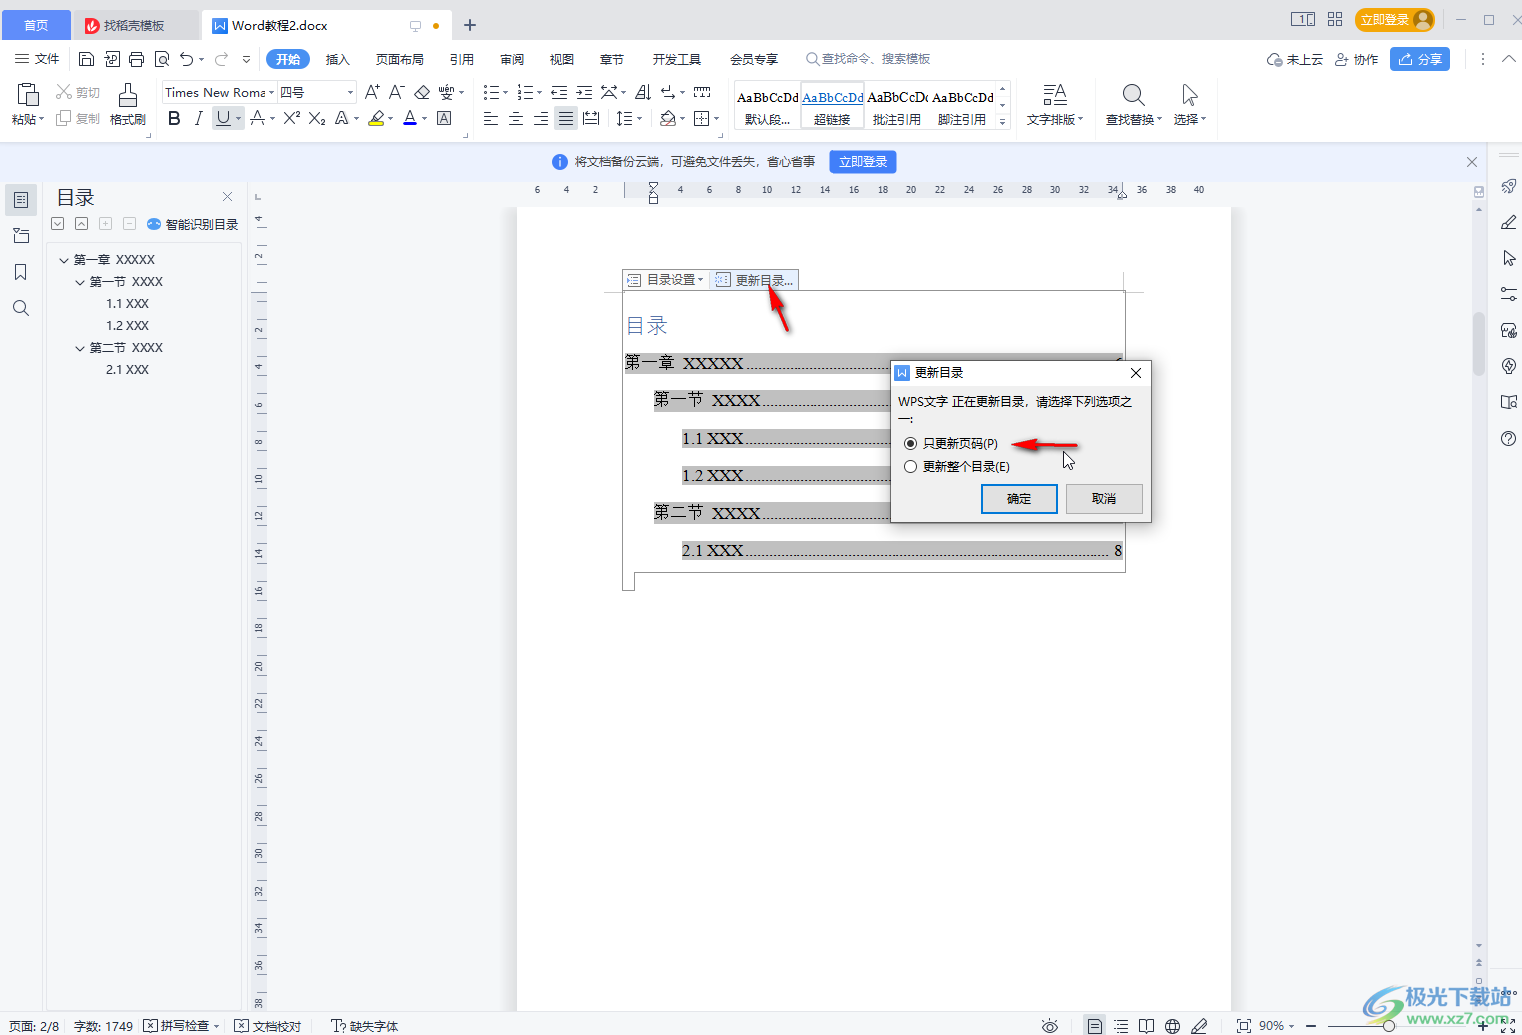Clear formatting eraser icon
This screenshot has height=1035, width=1522.
pos(422,92)
